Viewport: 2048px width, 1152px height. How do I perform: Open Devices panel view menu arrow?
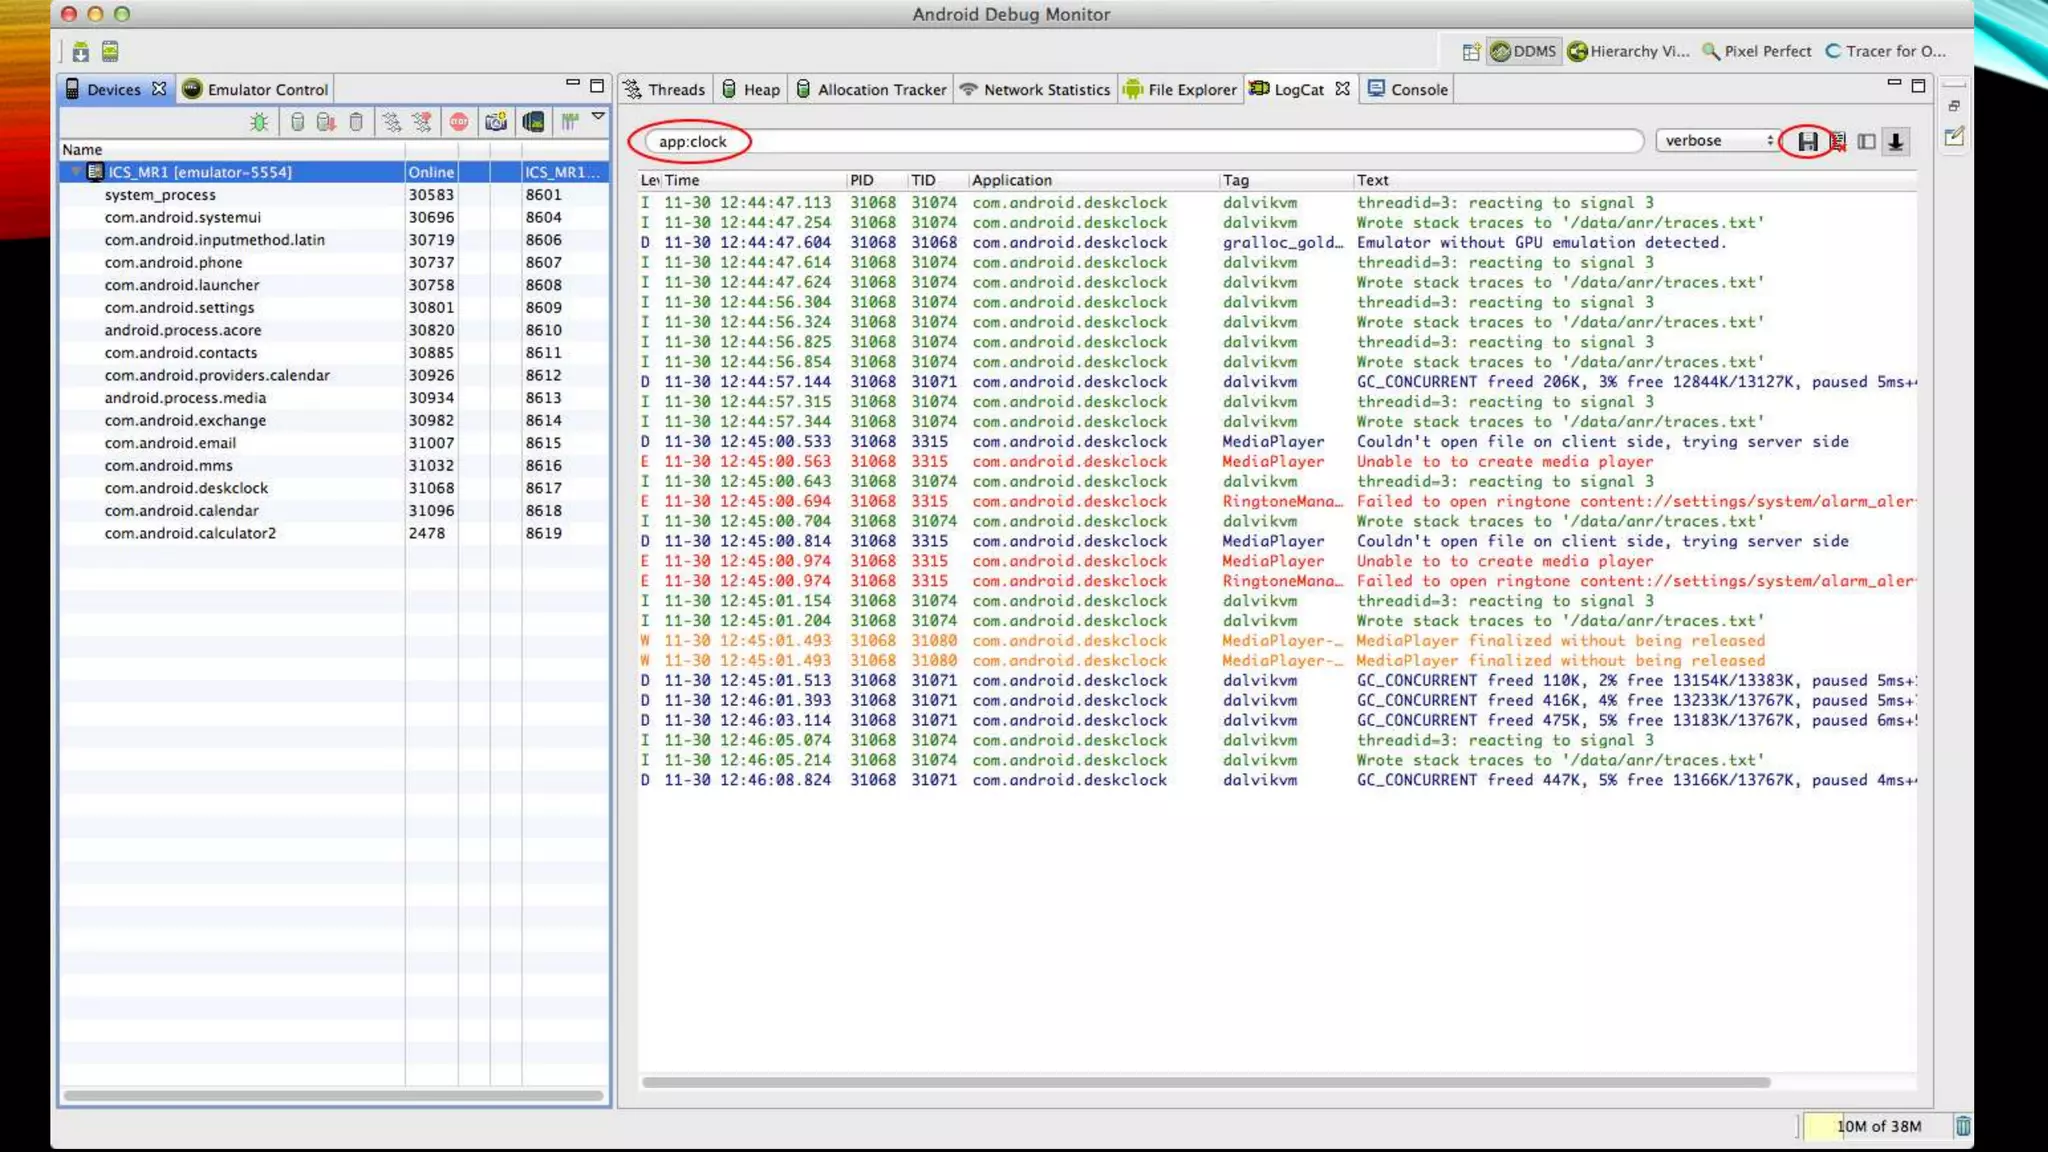598,117
